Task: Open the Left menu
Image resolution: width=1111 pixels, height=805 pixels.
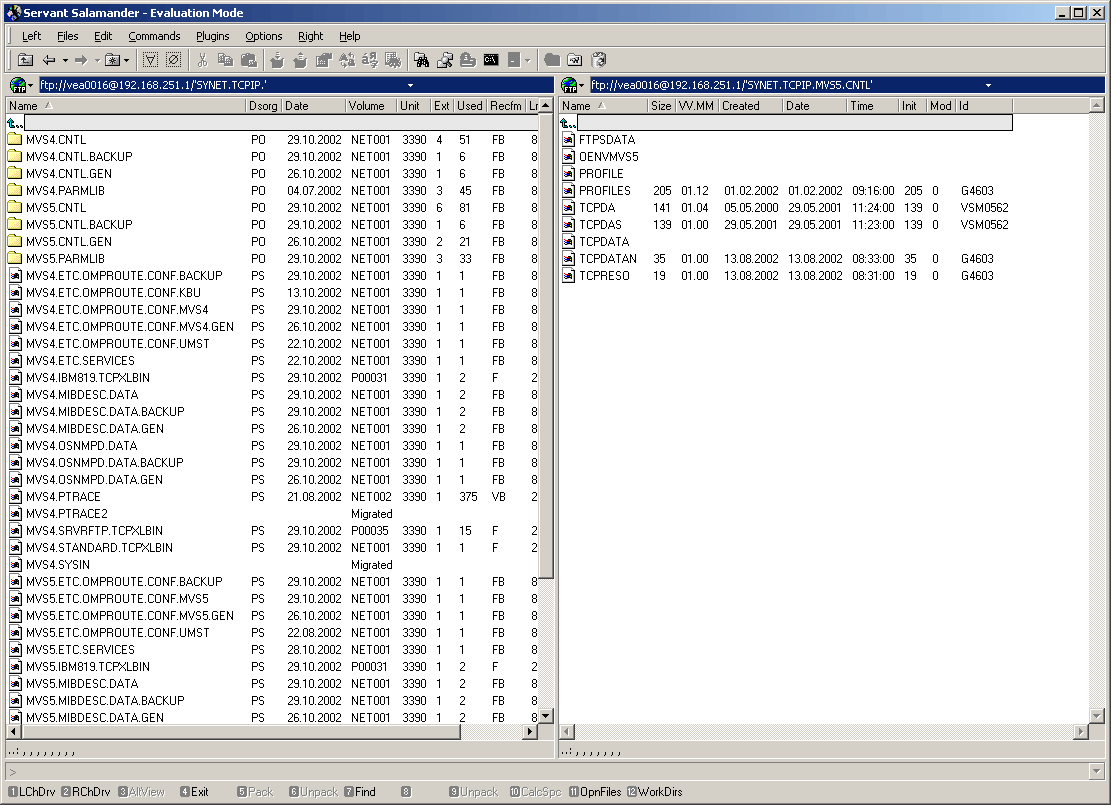Action: tap(31, 36)
